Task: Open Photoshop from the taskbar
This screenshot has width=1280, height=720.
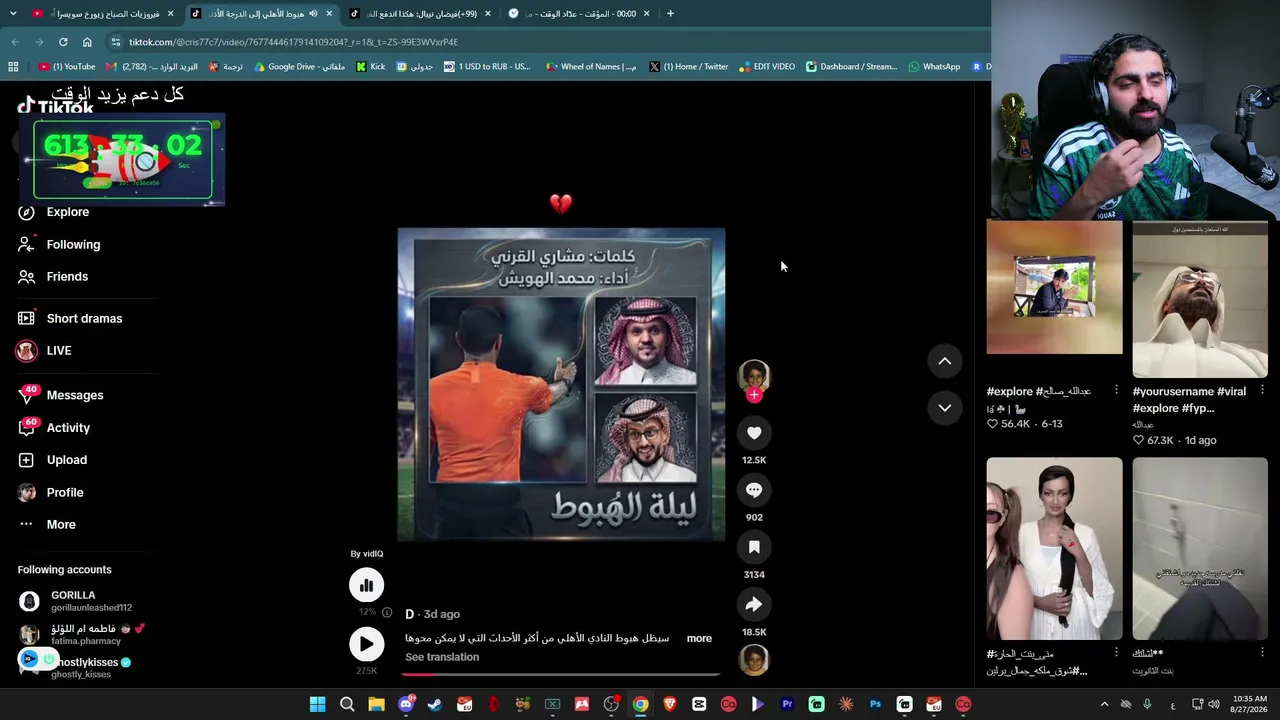Action: point(875,704)
